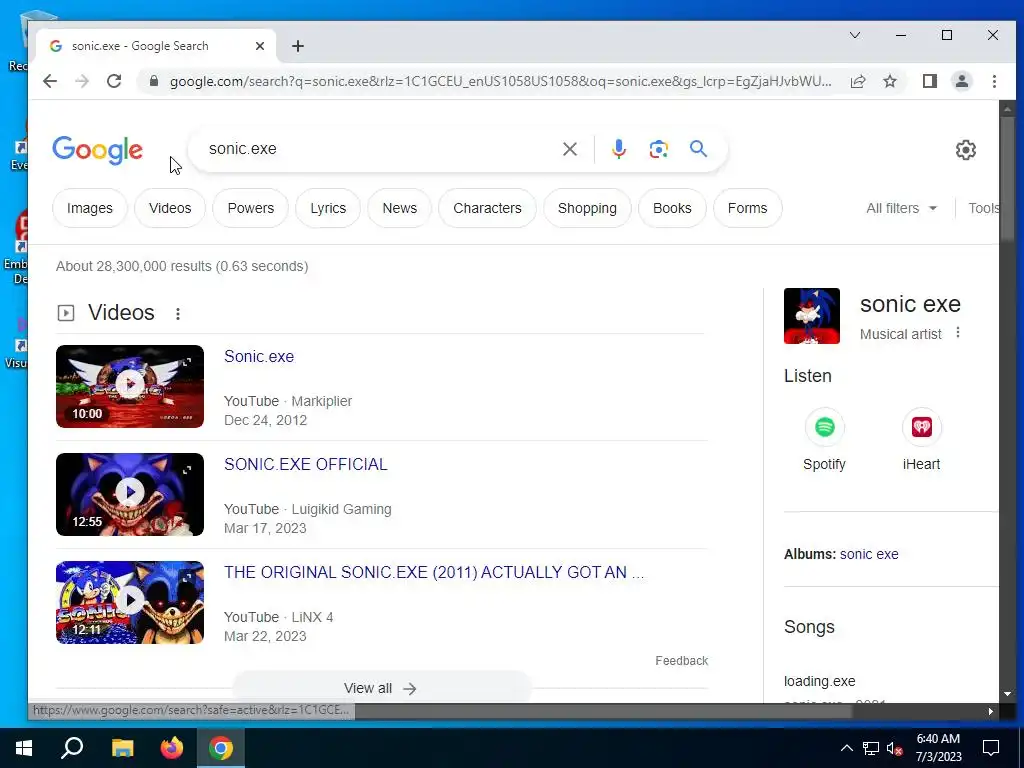Screen dimensions: 1024x768
Task: Reload the page with the refresh icon
Action: [114, 81]
